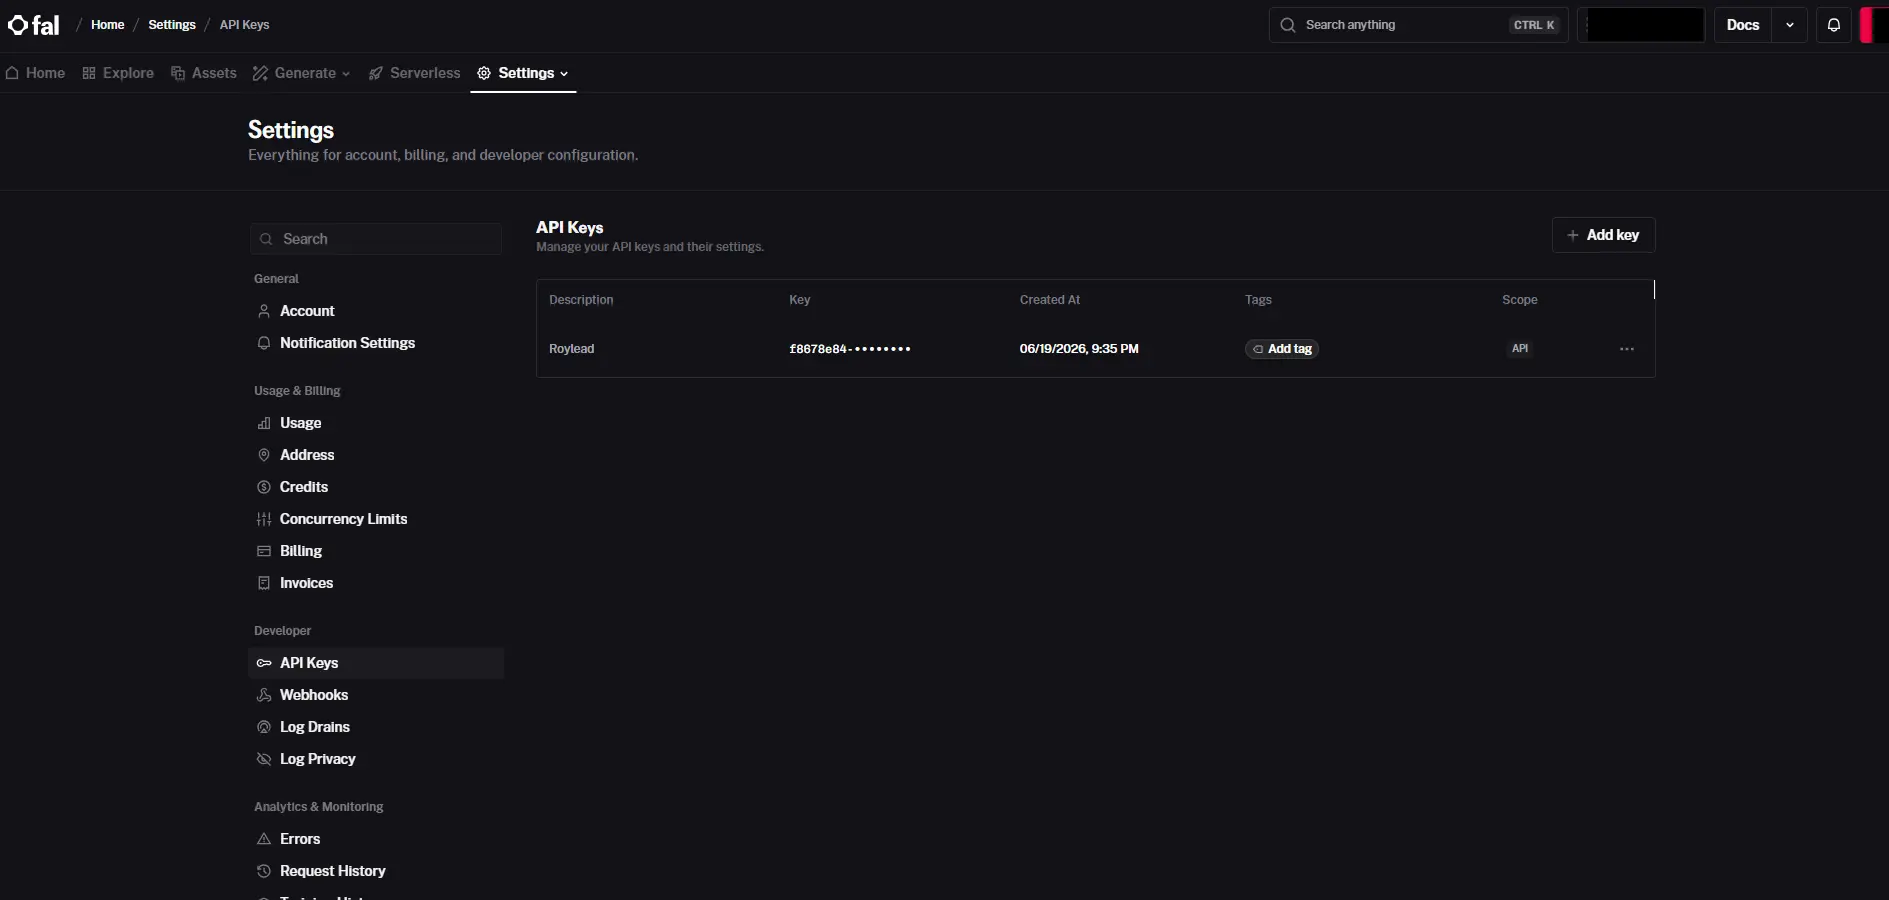Click the Serverless rocket icon
The image size is (1889, 900).
tap(376, 73)
